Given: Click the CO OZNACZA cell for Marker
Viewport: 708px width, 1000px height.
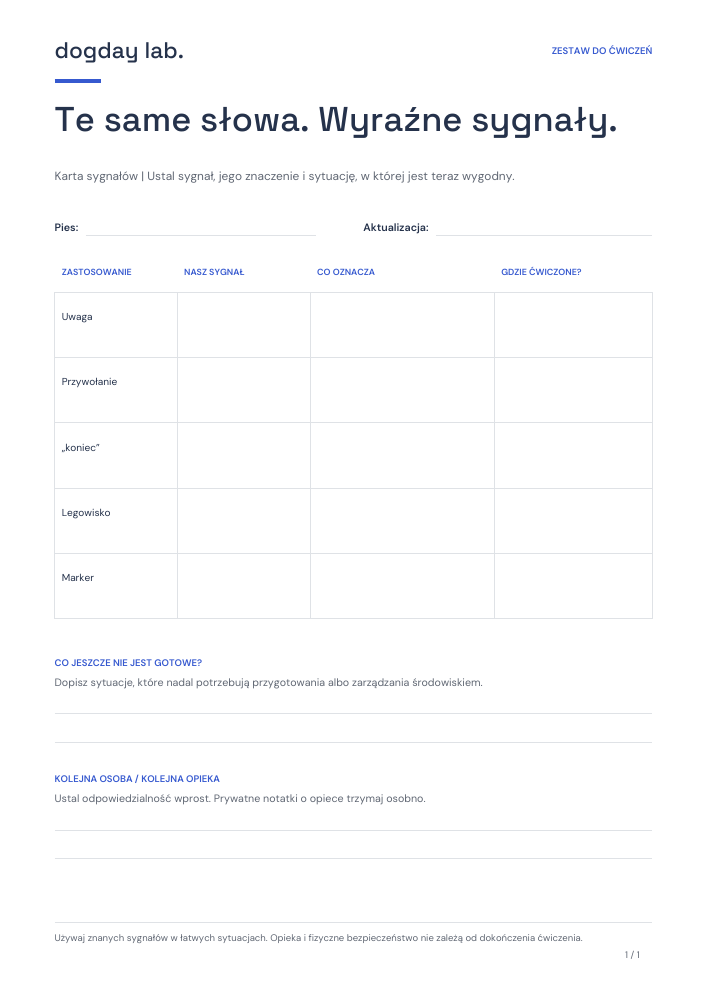Looking at the screenshot, I should point(402,586).
